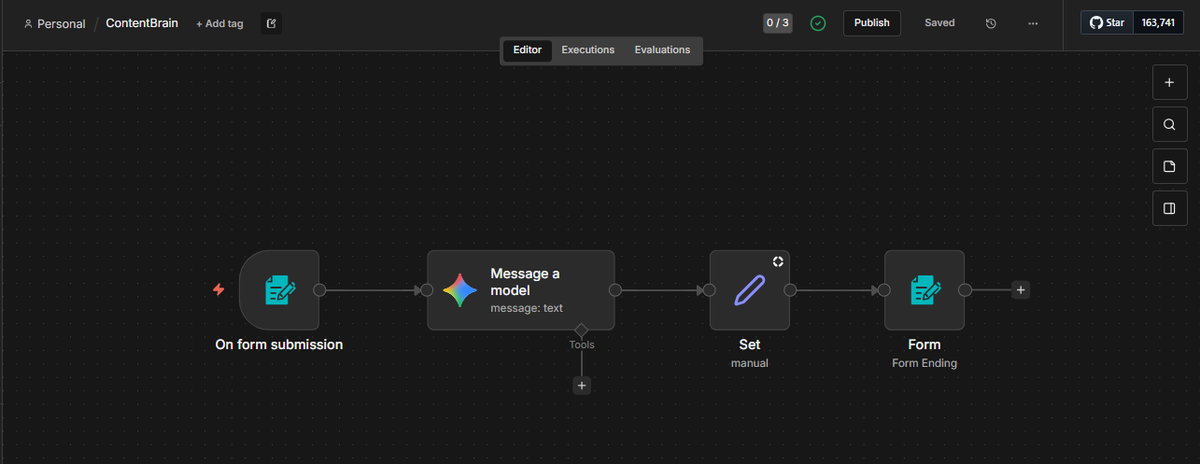The width and height of the screenshot is (1200, 464).
Task: Click the output connector of Form node
Action: pos(965,290)
